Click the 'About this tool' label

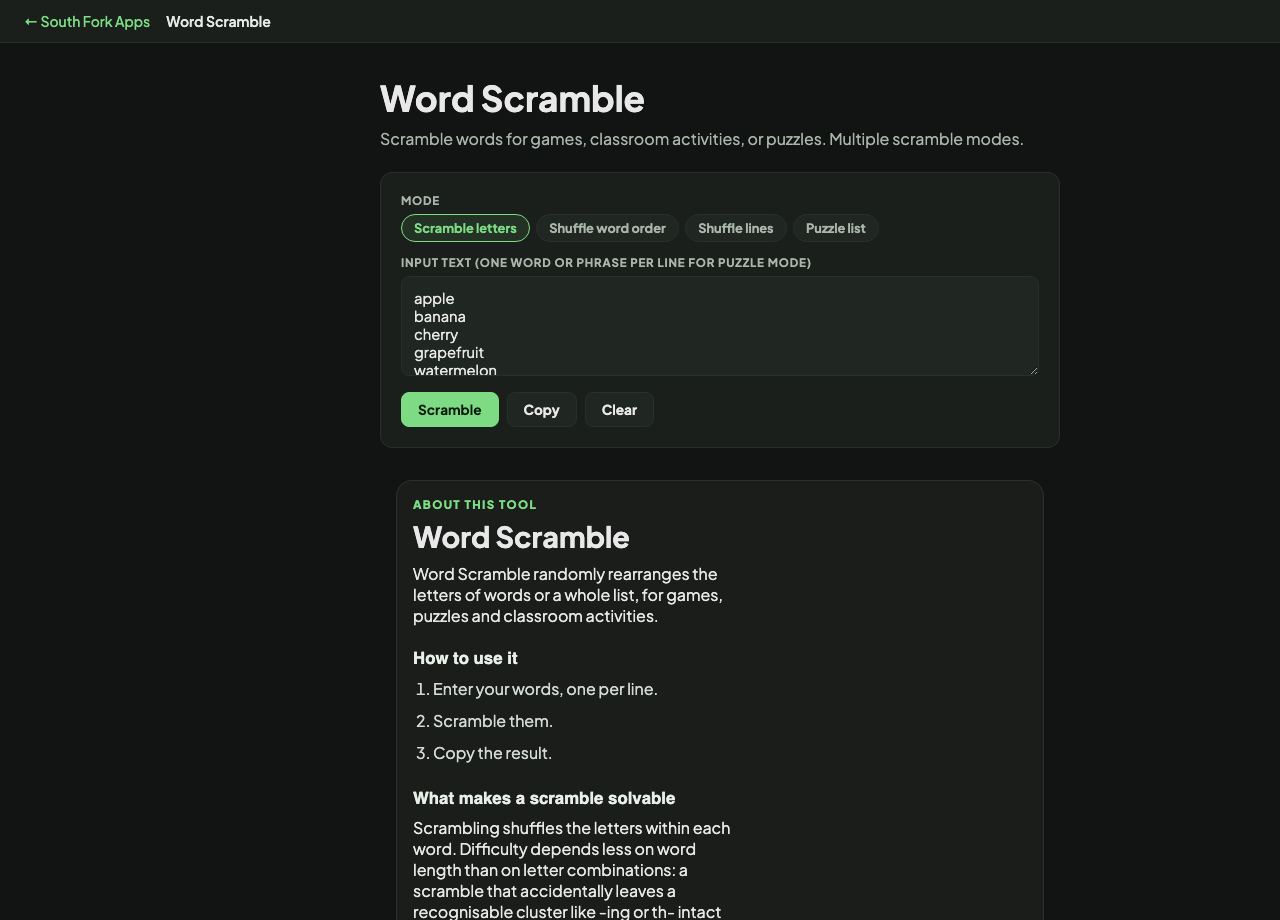[475, 505]
